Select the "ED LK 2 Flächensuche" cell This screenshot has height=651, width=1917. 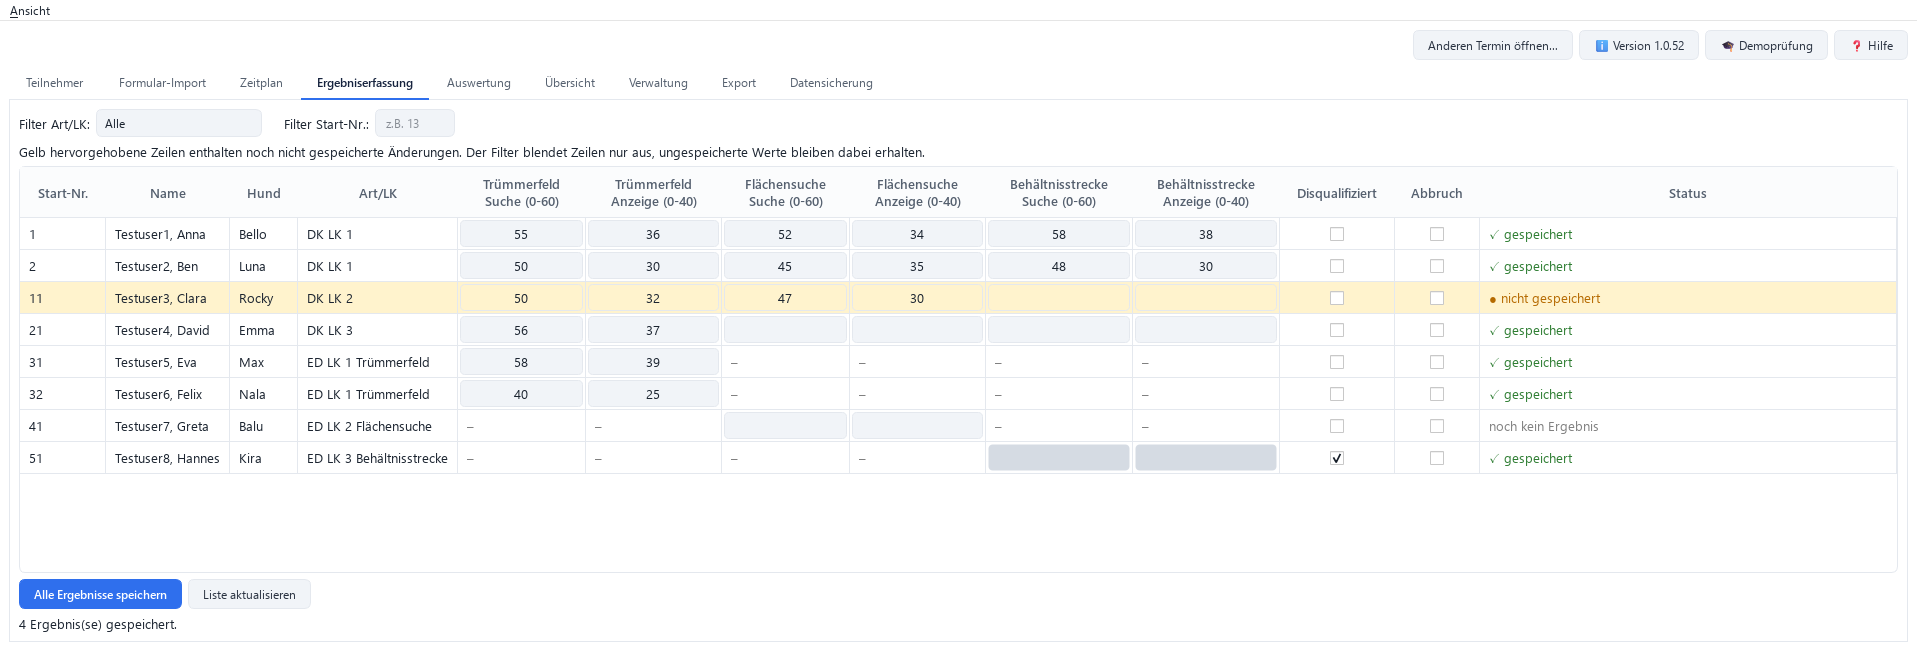pyautogui.click(x=377, y=426)
